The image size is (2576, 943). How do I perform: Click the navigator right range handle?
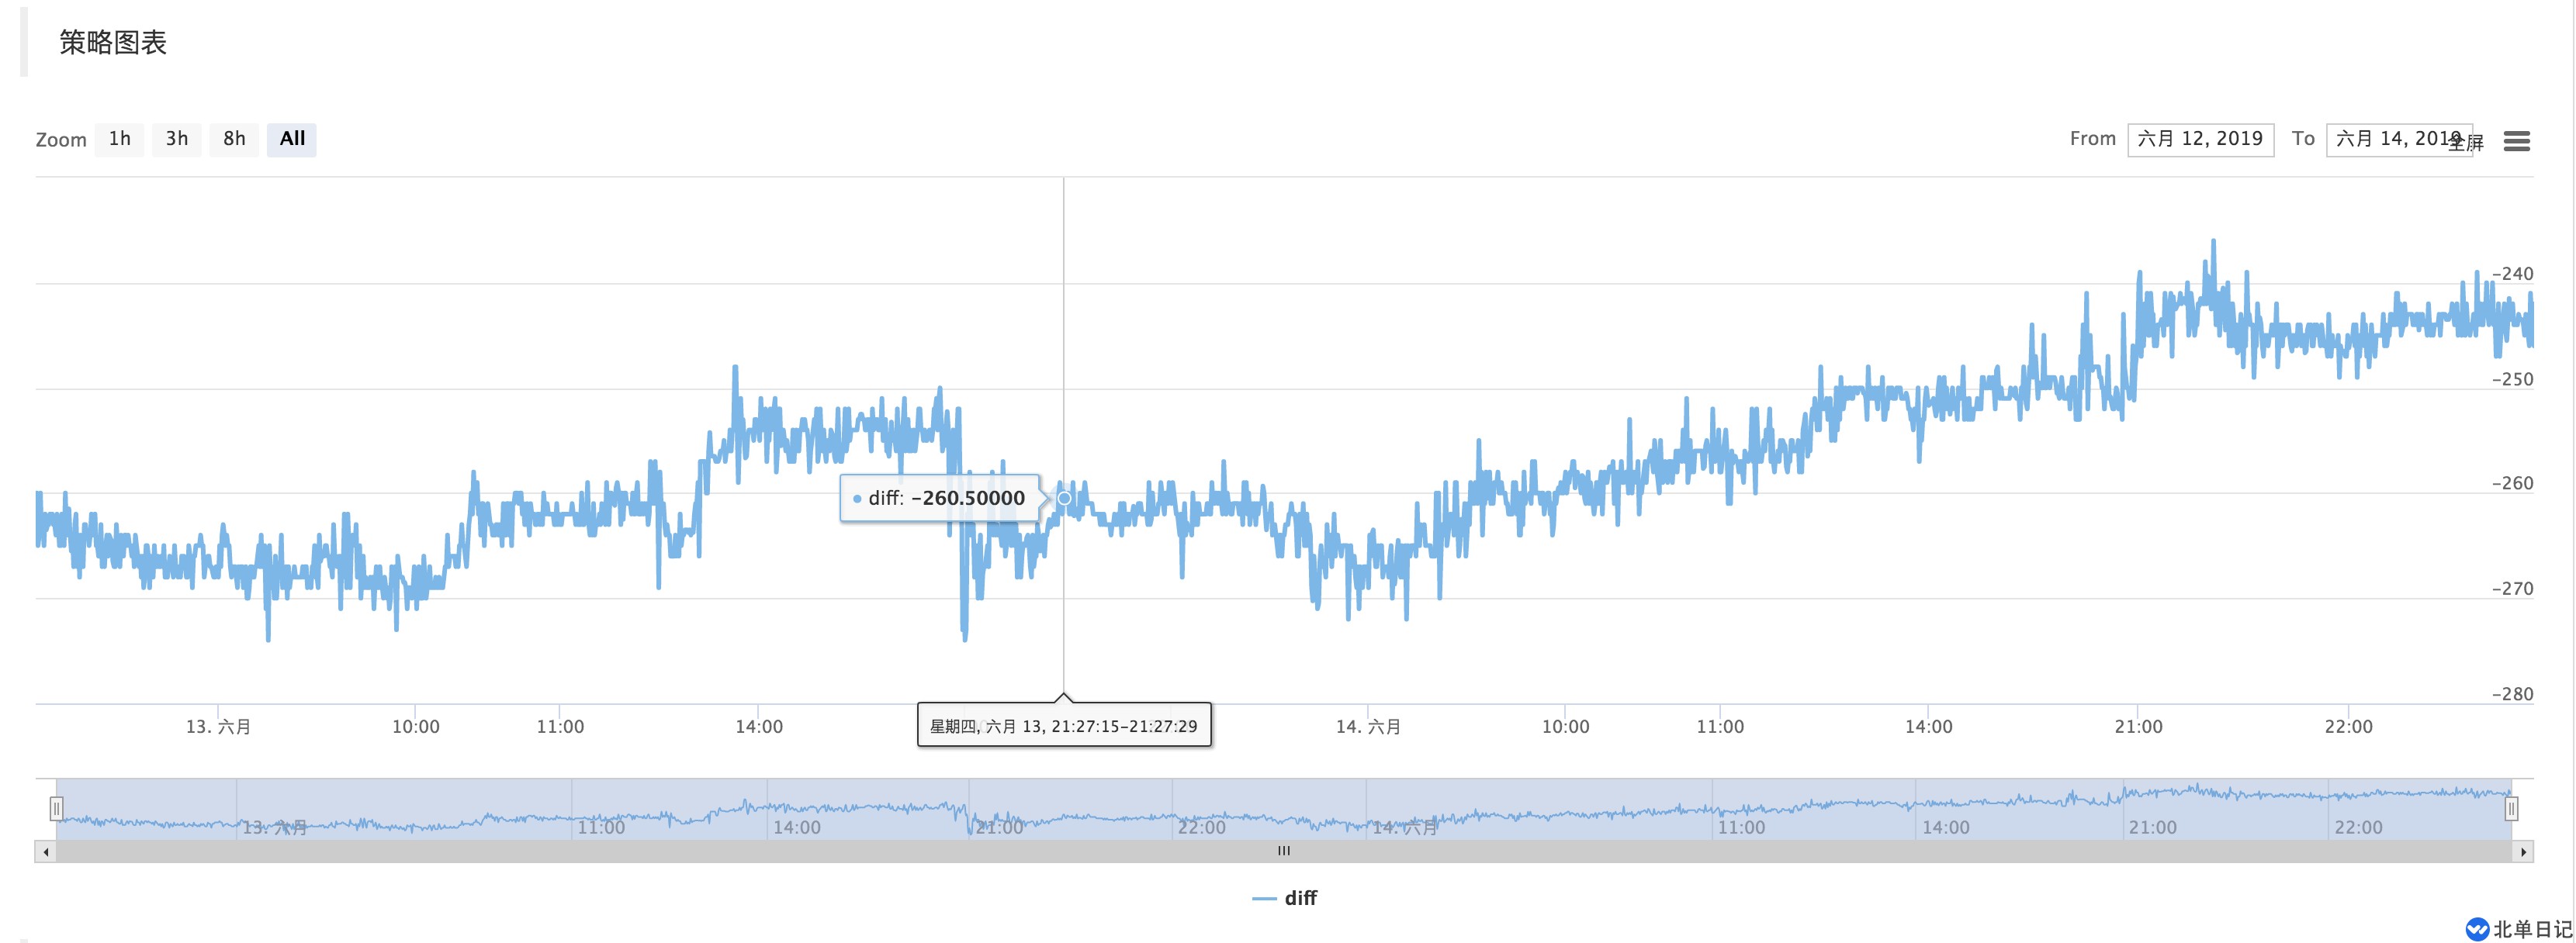coord(2511,808)
